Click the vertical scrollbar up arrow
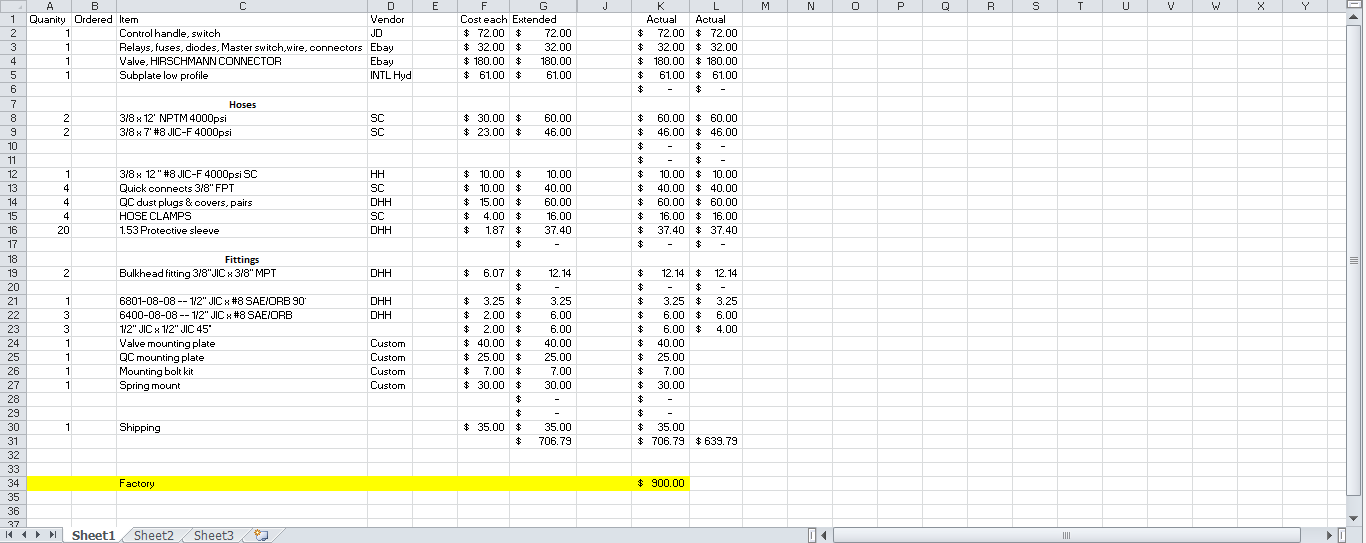The image size is (1366, 543). pos(1355,19)
